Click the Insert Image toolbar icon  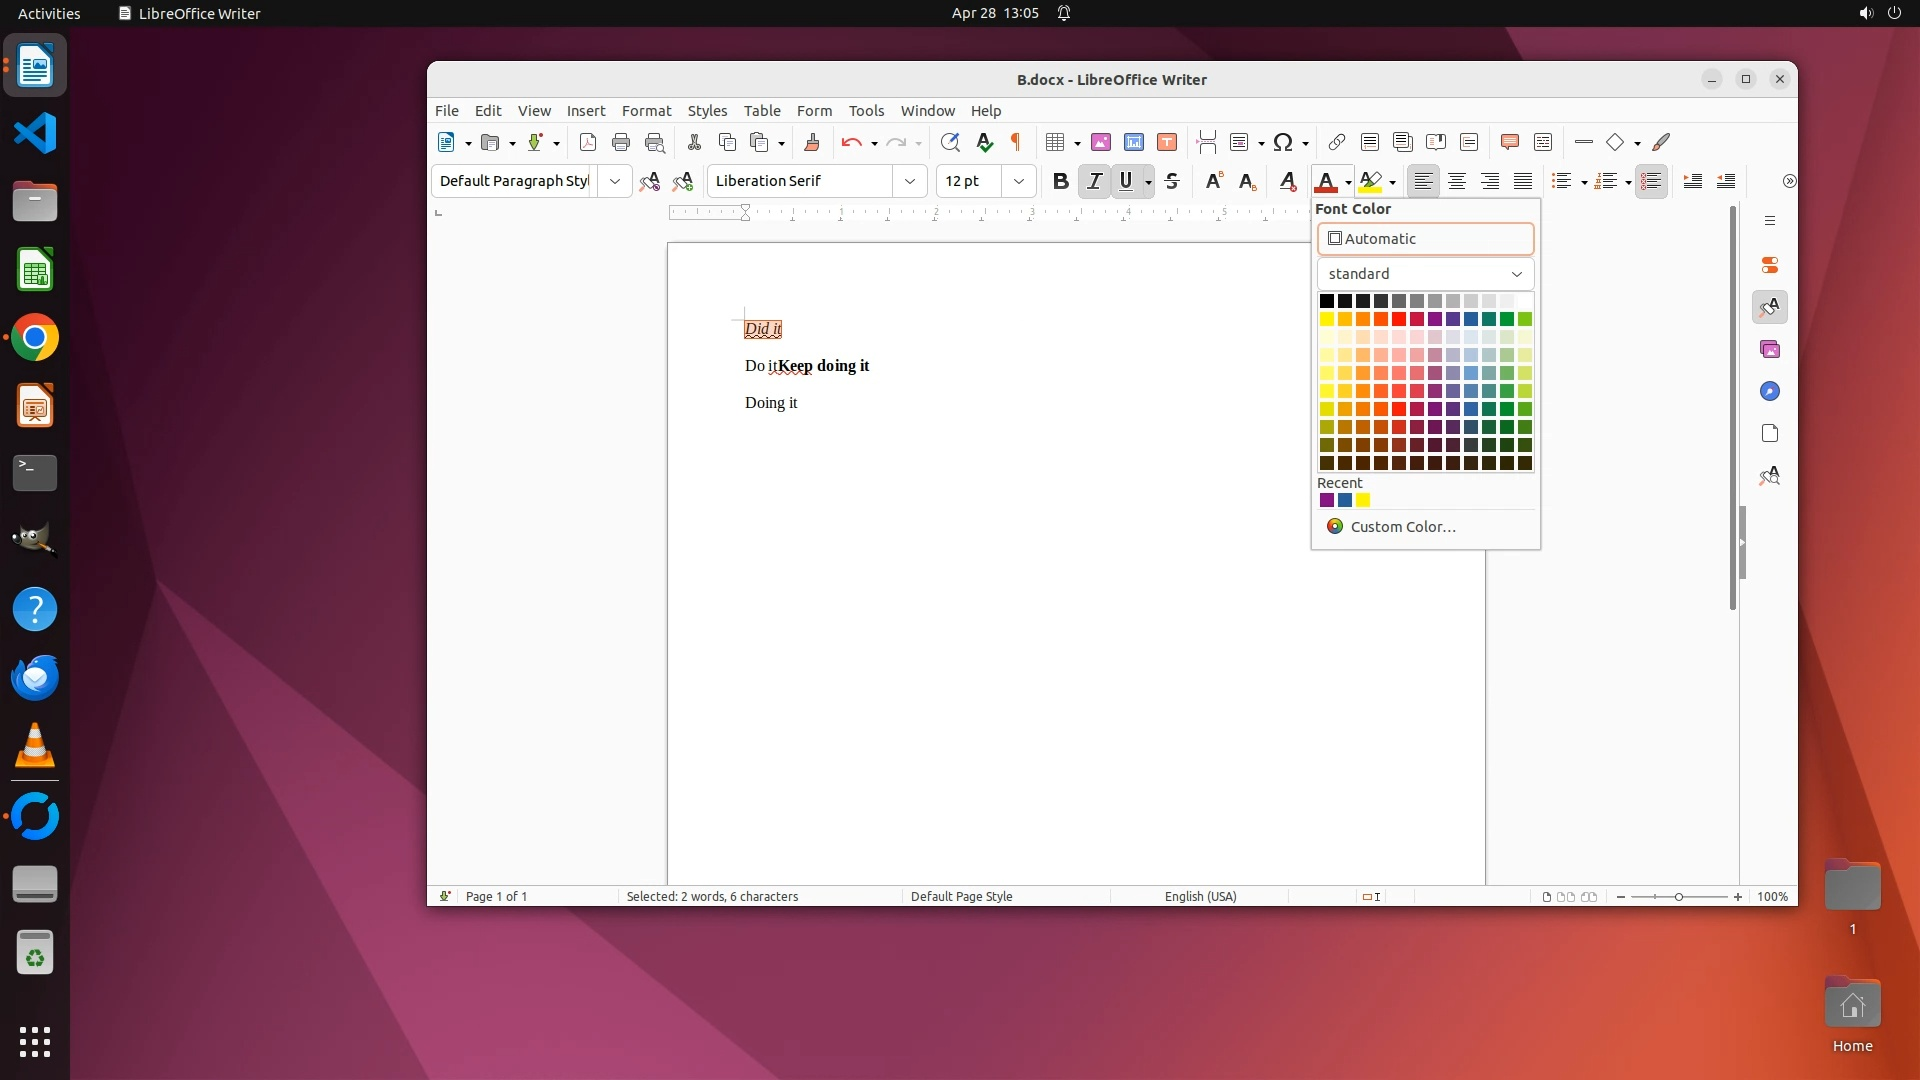[1101, 142]
